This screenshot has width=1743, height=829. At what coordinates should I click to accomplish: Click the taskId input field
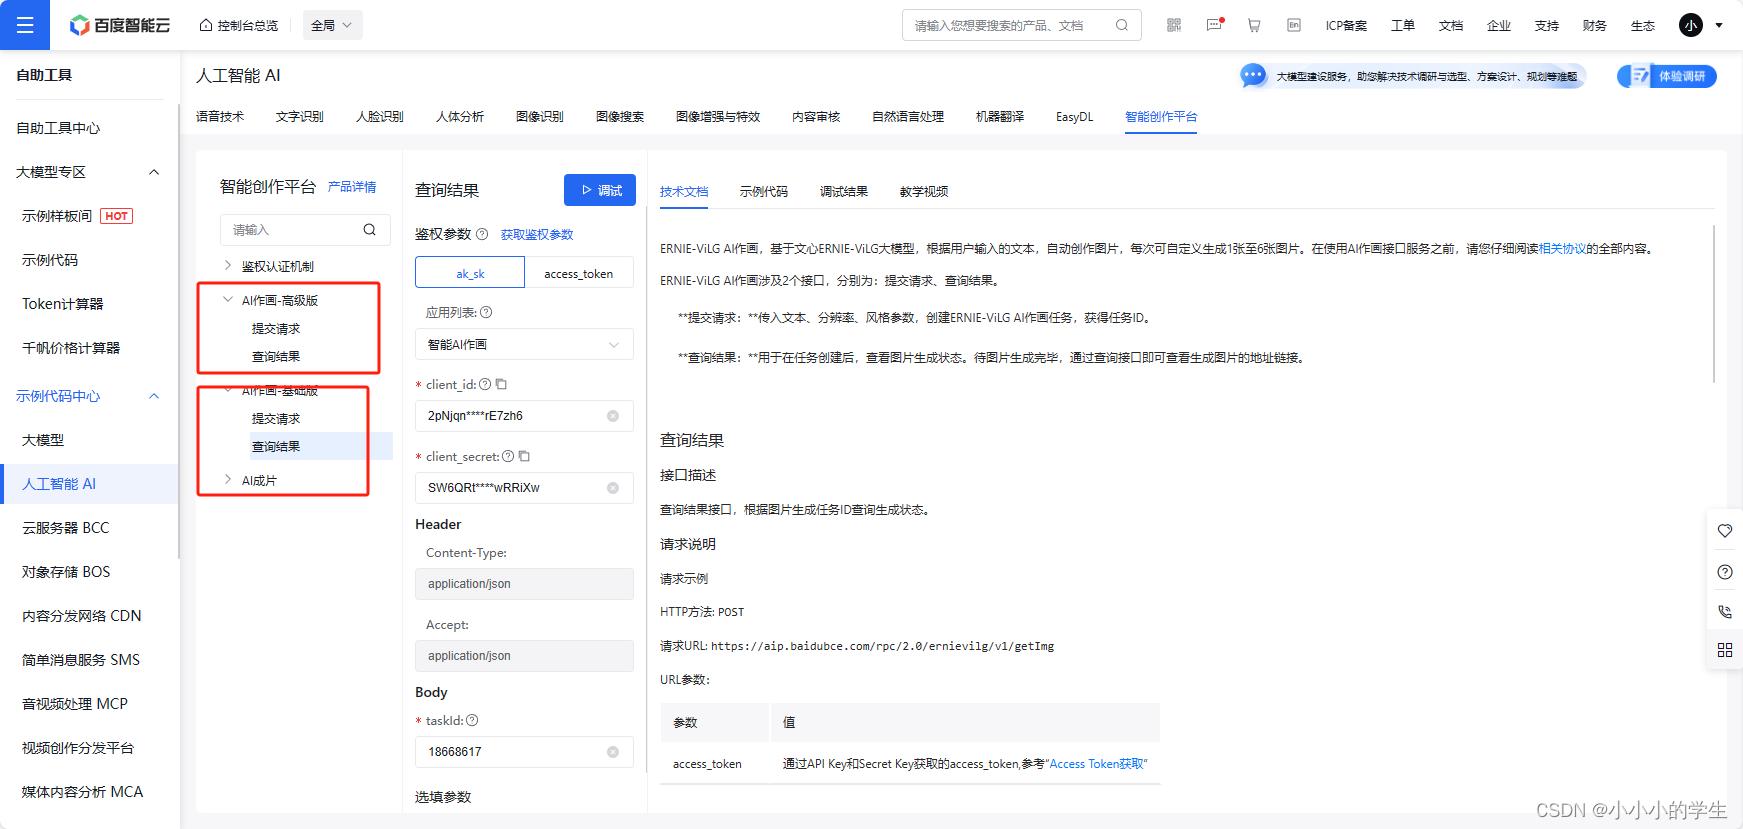point(524,752)
